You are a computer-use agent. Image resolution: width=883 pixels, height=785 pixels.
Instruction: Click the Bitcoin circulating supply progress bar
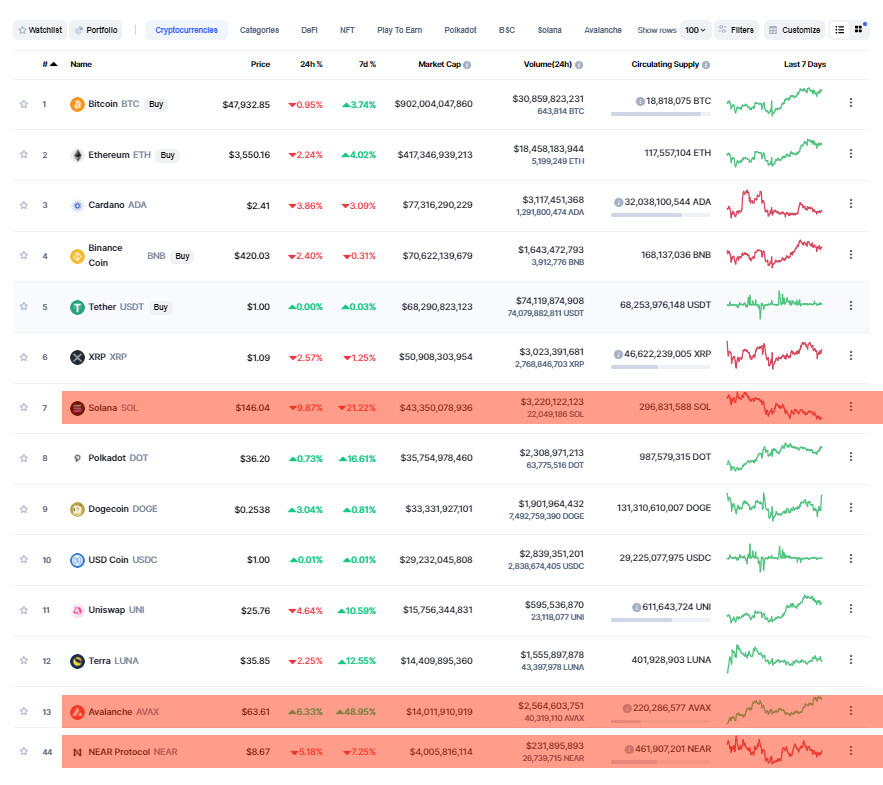[x=661, y=114]
